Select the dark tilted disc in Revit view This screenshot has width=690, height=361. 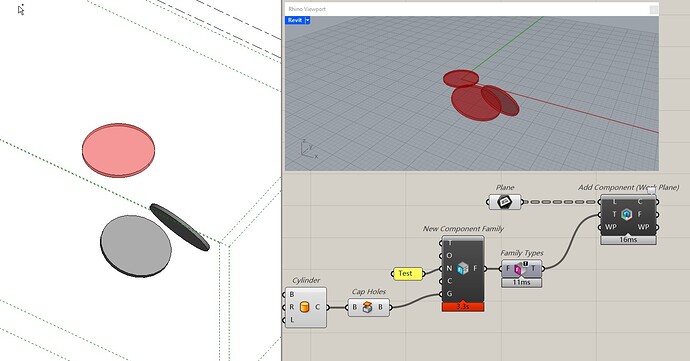pos(180,227)
